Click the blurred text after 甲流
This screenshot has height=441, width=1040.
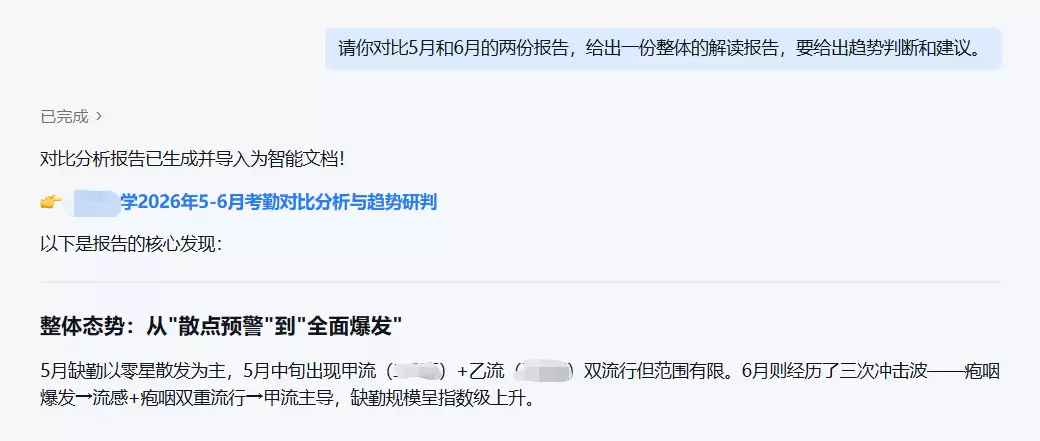click(x=417, y=371)
